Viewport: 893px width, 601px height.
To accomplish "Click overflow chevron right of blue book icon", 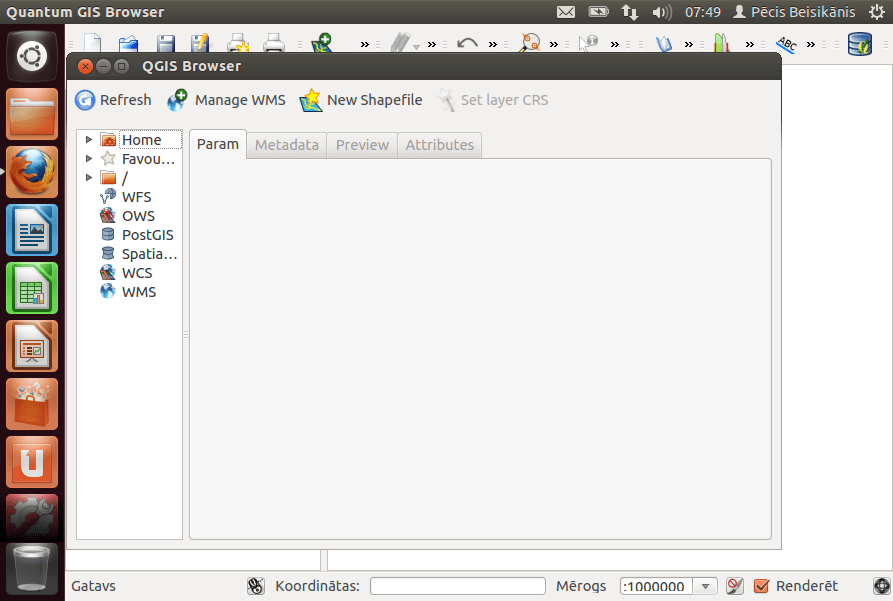I will tap(689, 44).
